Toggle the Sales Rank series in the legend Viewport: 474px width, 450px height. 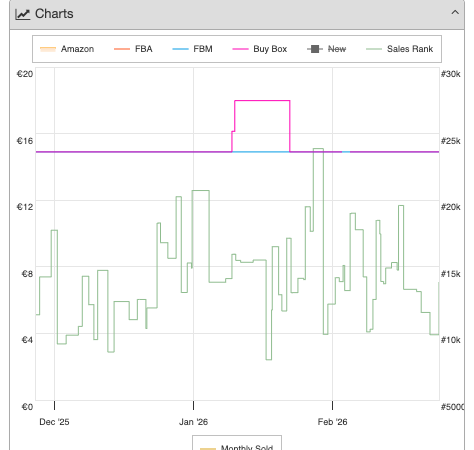click(399, 49)
